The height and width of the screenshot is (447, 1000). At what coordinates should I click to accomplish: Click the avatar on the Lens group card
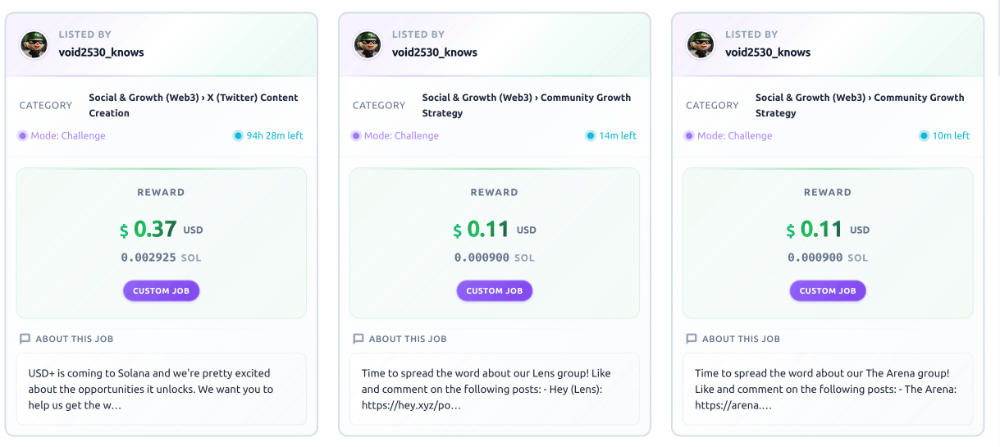tap(368, 44)
